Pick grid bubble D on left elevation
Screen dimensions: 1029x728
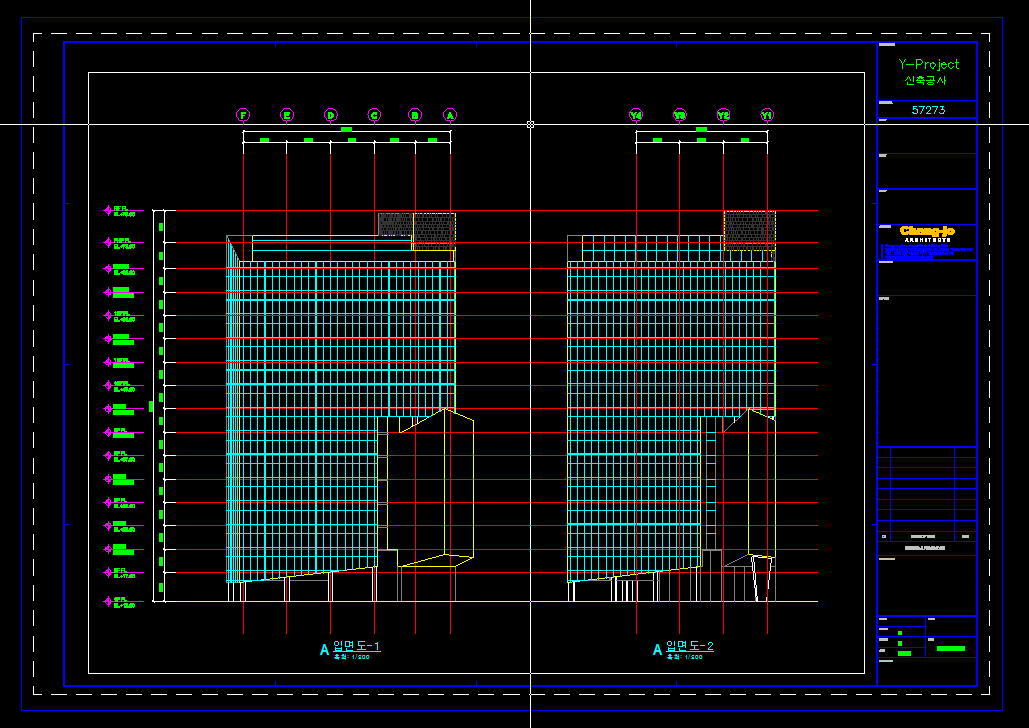coord(331,115)
